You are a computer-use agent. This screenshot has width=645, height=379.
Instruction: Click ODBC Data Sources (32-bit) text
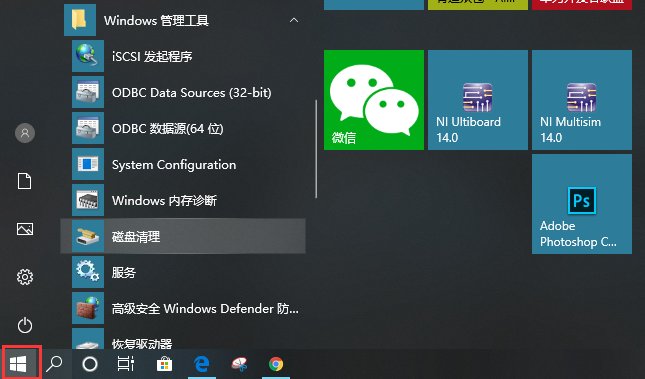click(192, 93)
